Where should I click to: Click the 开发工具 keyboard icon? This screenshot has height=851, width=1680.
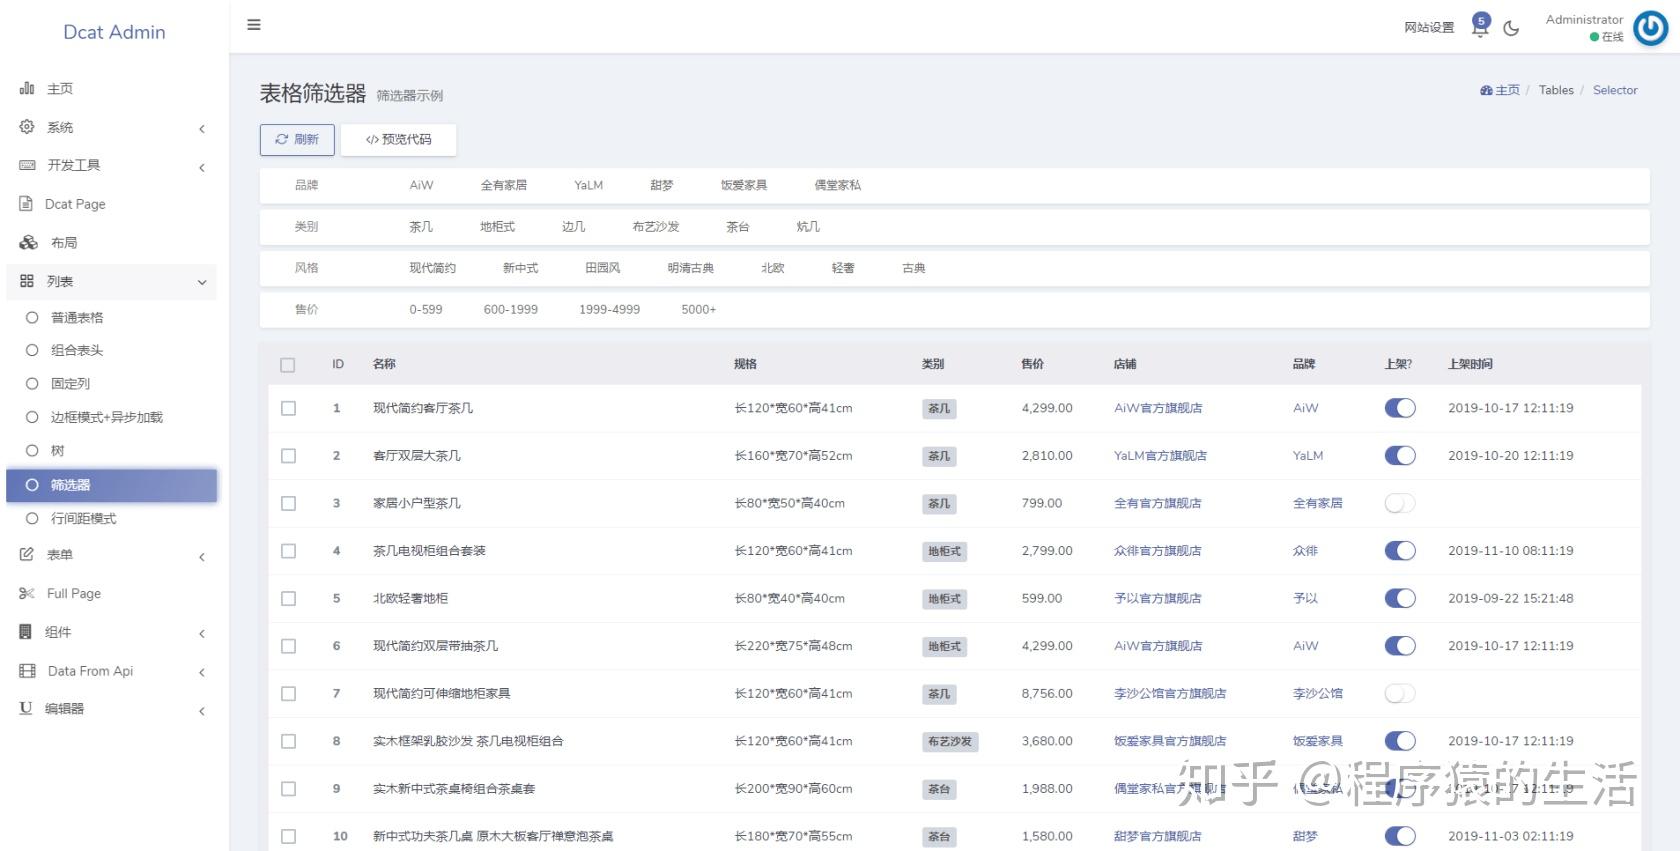27,165
